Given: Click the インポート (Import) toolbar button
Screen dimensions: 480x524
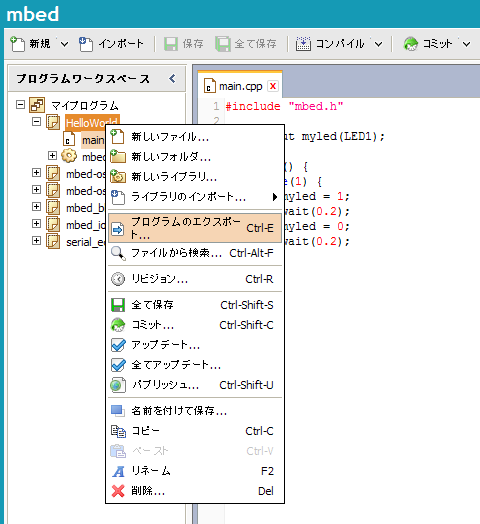Looking at the screenshot, I should click(x=111, y=44).
